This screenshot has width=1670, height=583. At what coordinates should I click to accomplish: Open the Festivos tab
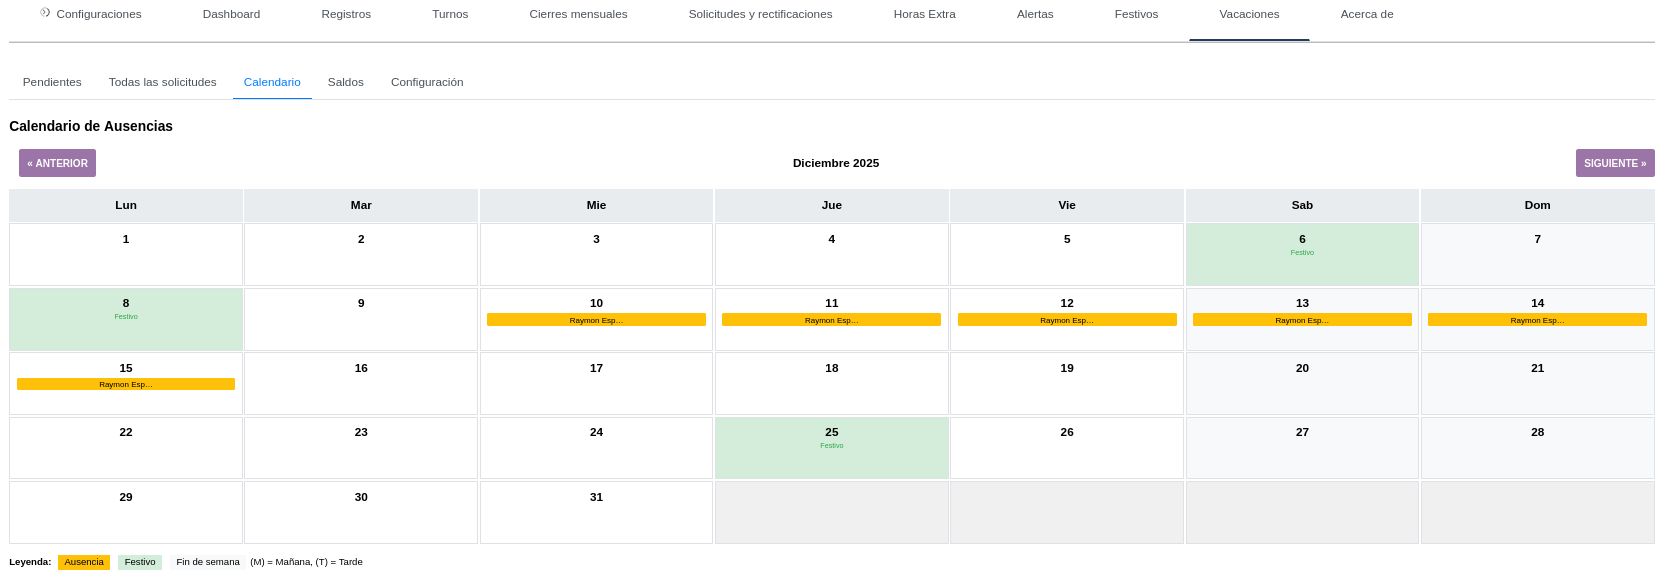click(x=1136, y=14)
